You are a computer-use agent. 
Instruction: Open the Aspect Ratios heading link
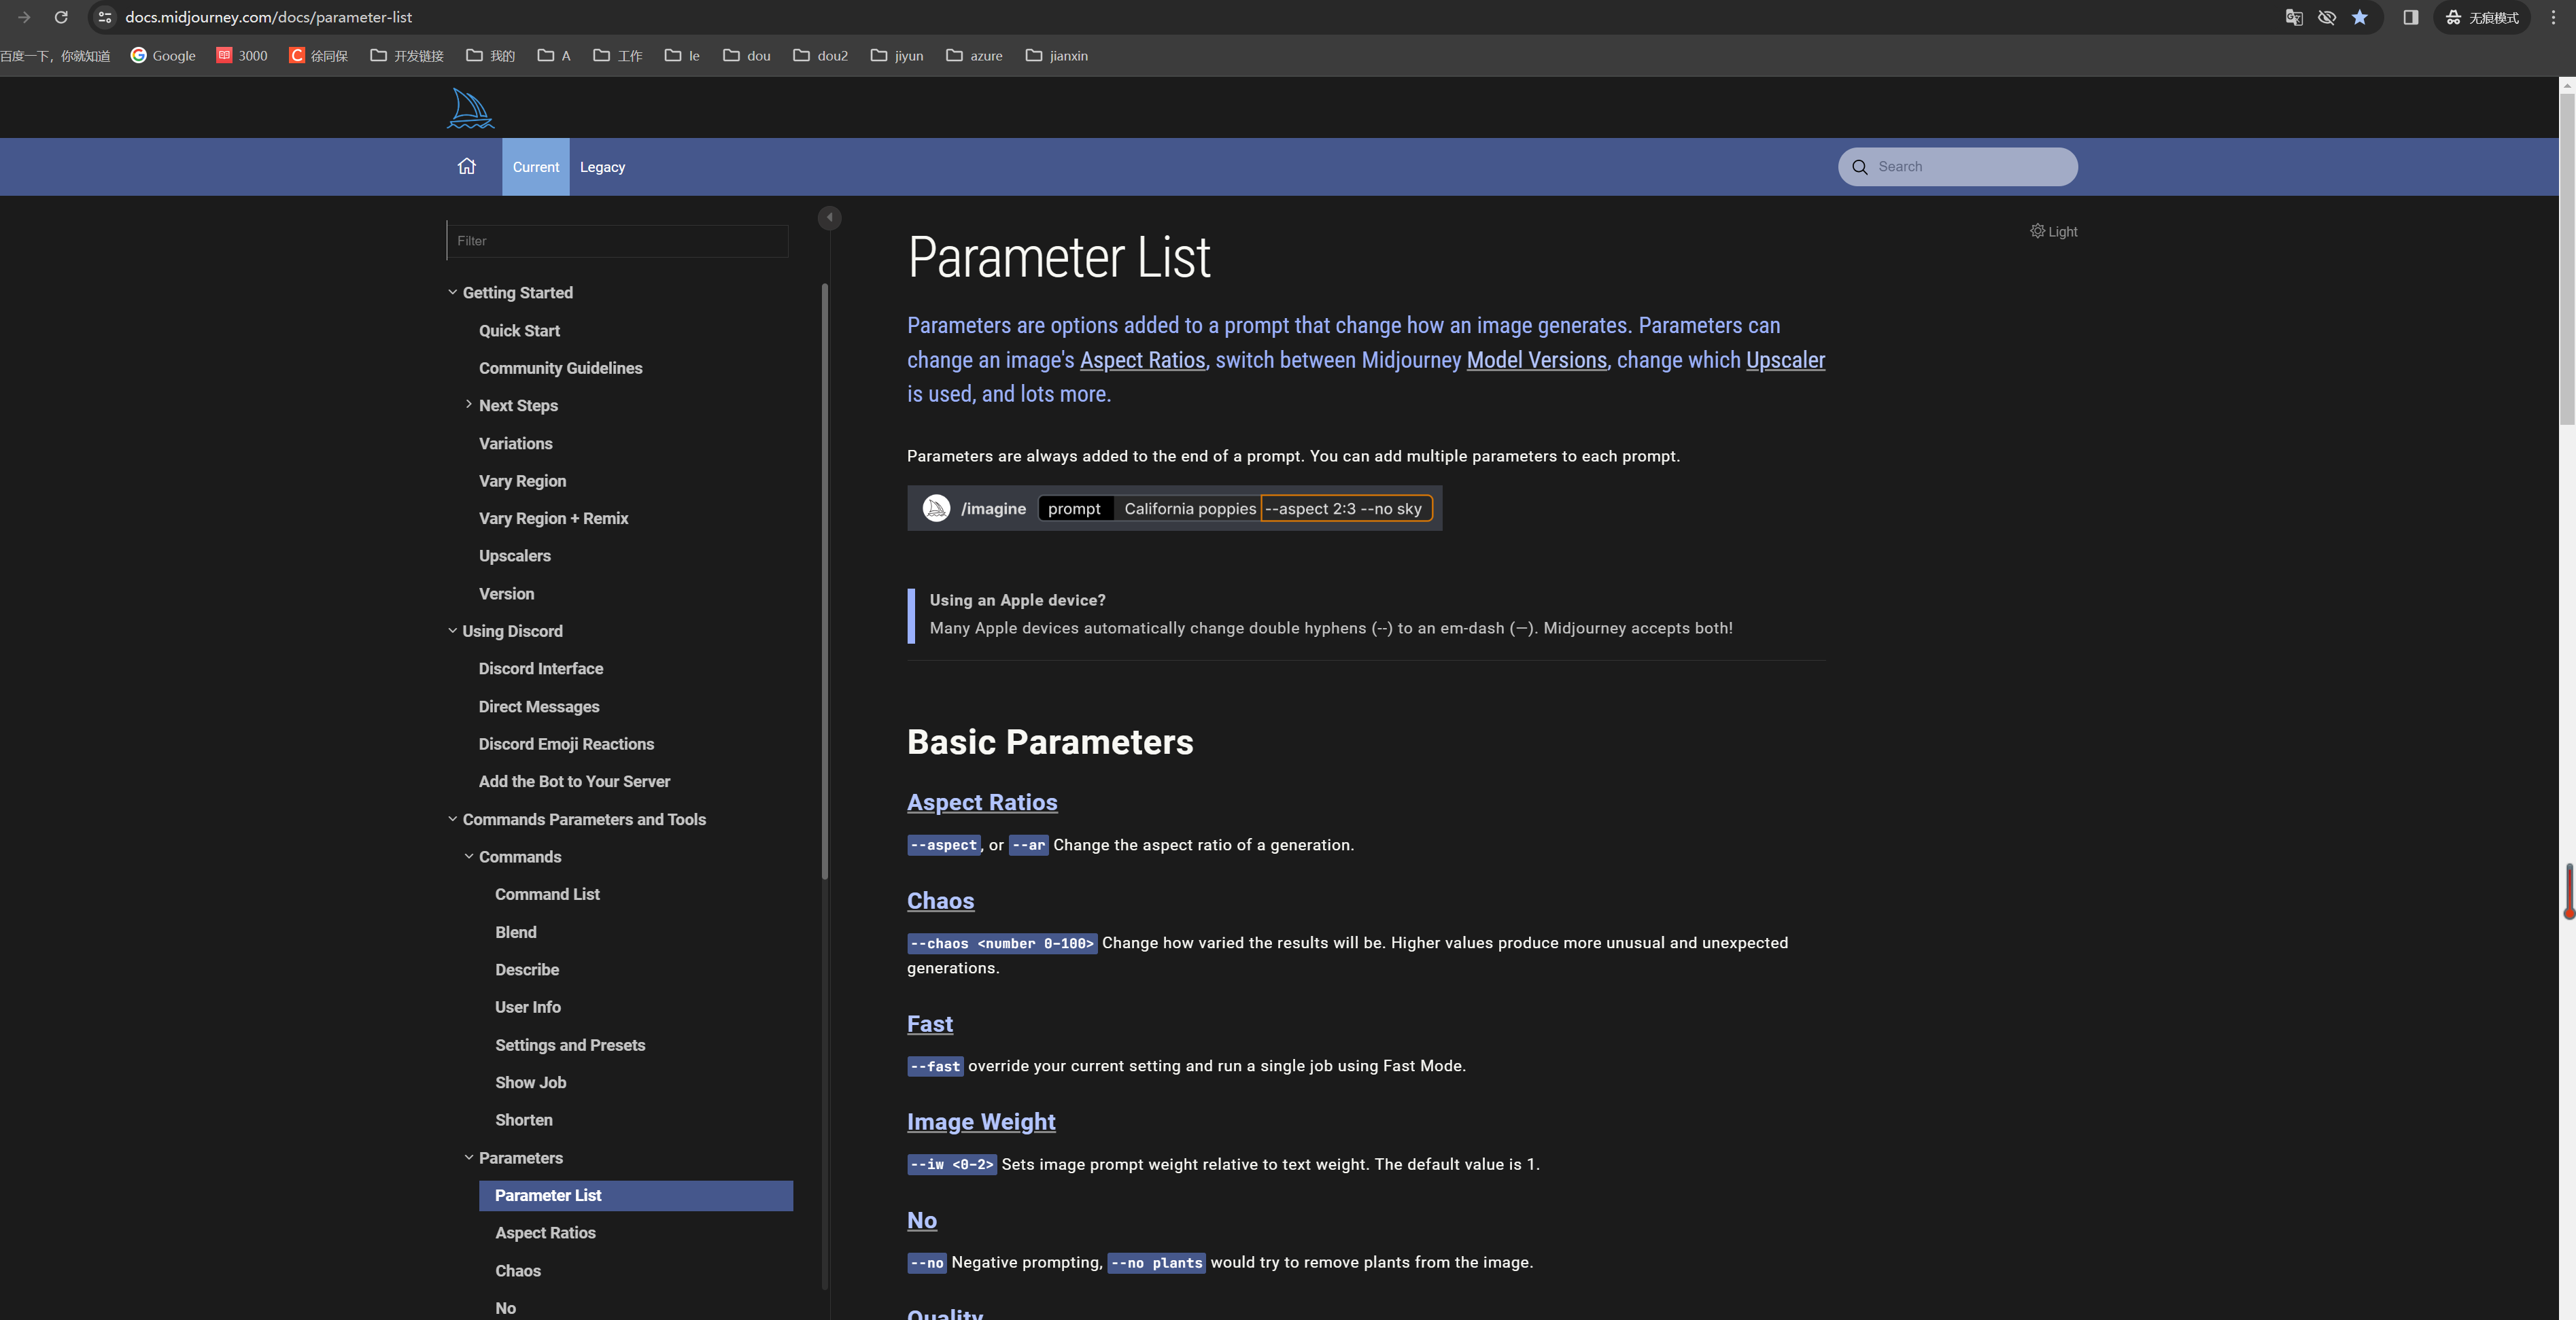click(x=982, y=802)
